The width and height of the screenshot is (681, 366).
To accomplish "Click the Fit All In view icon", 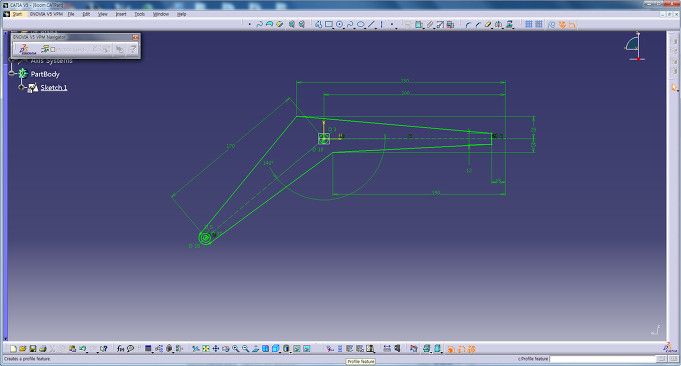I will 206,349.
